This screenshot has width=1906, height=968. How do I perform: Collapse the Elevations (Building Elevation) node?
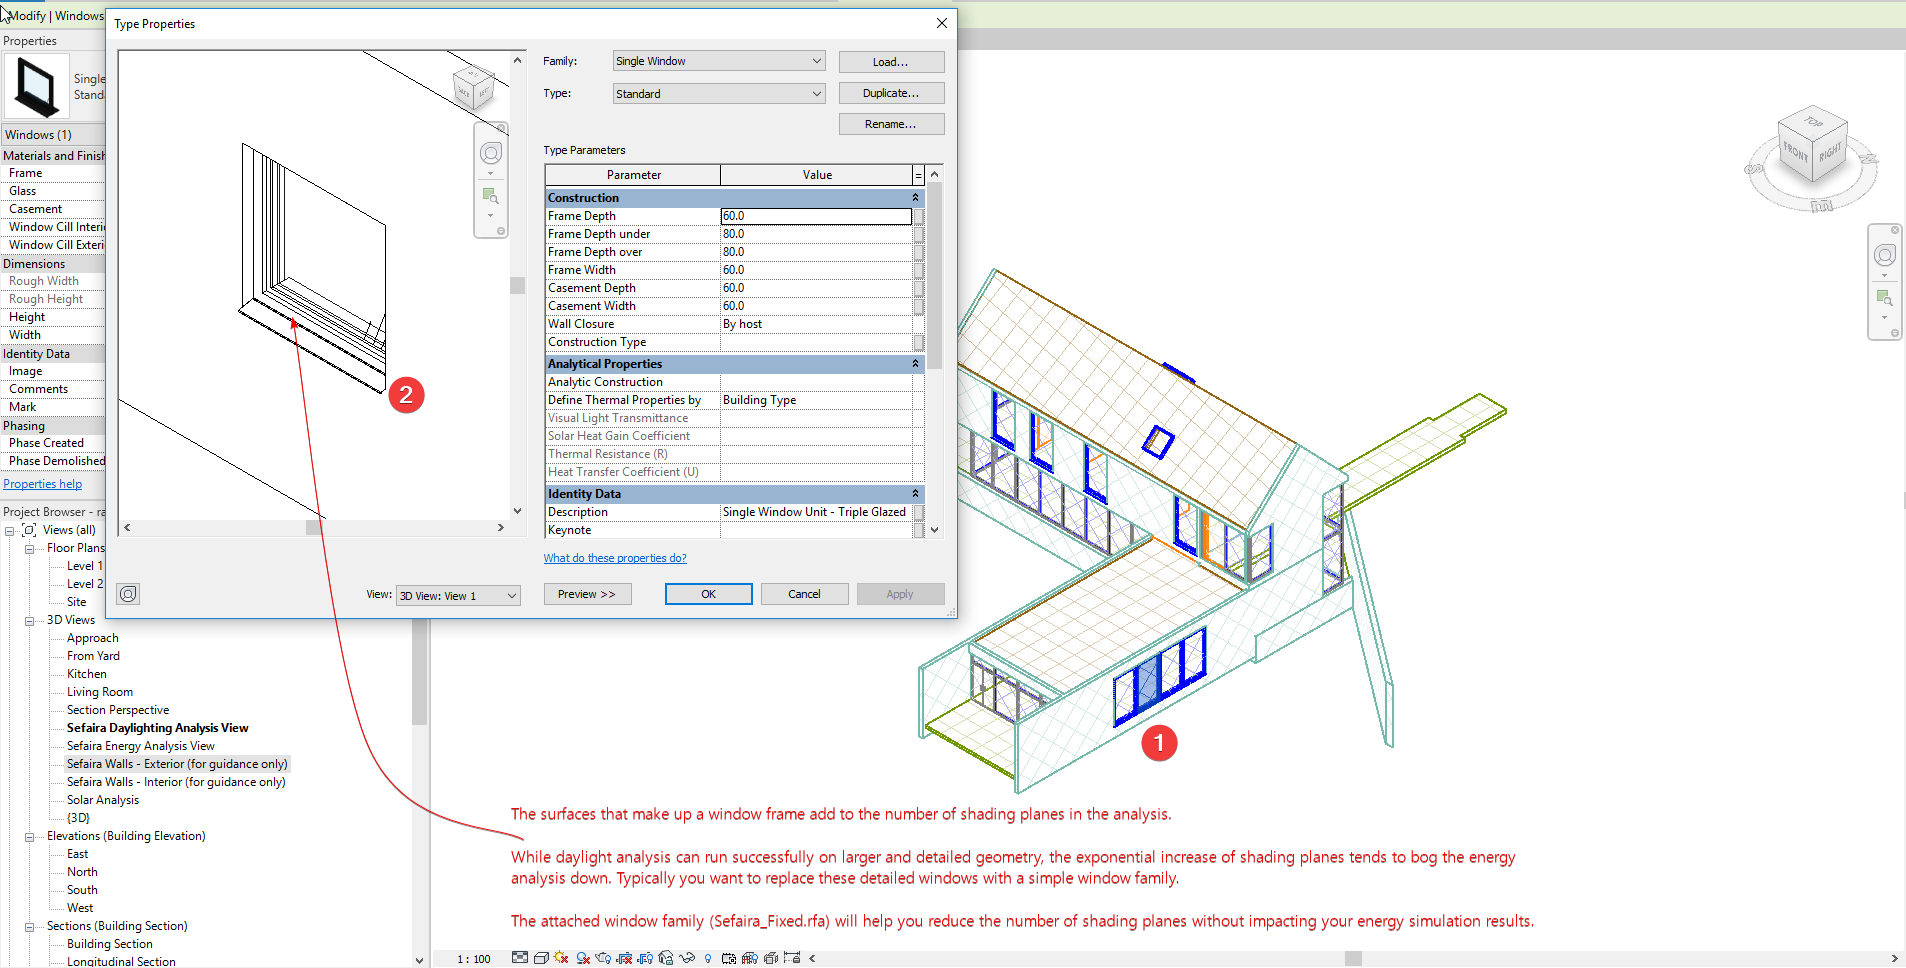click(x=30, y=837)
